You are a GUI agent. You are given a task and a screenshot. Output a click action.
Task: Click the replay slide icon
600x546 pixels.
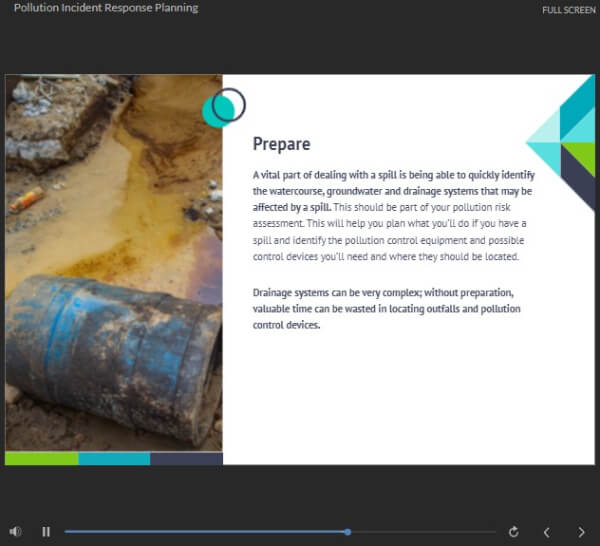(x=514, y=532)
